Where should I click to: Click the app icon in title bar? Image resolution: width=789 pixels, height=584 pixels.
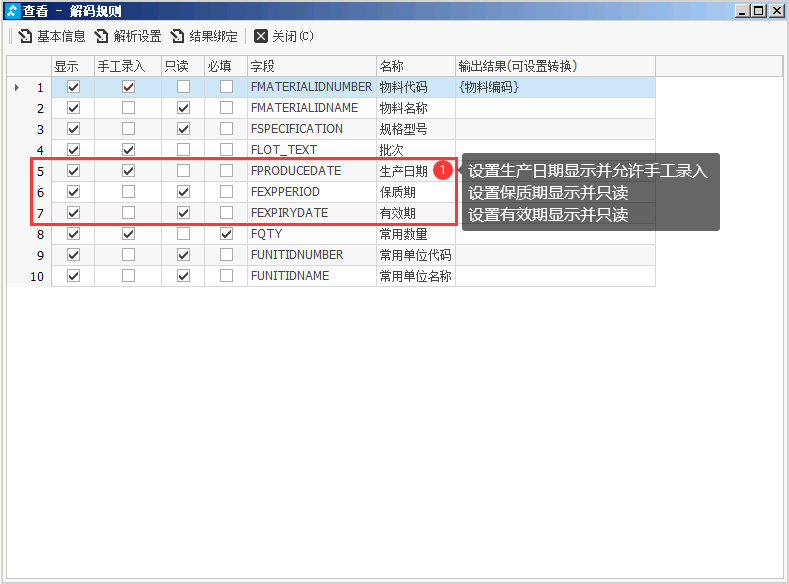click(12, 11)
